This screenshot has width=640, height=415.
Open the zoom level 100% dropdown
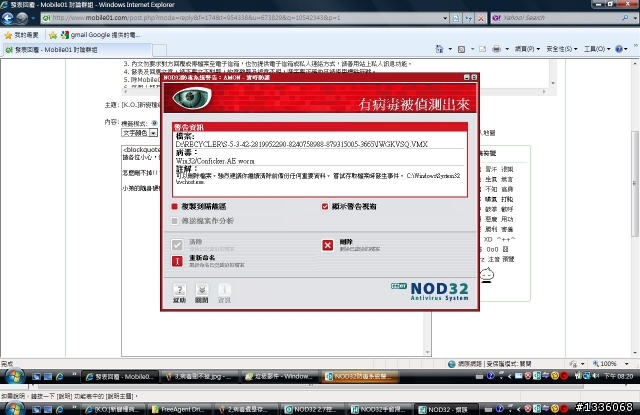[627, 364]
